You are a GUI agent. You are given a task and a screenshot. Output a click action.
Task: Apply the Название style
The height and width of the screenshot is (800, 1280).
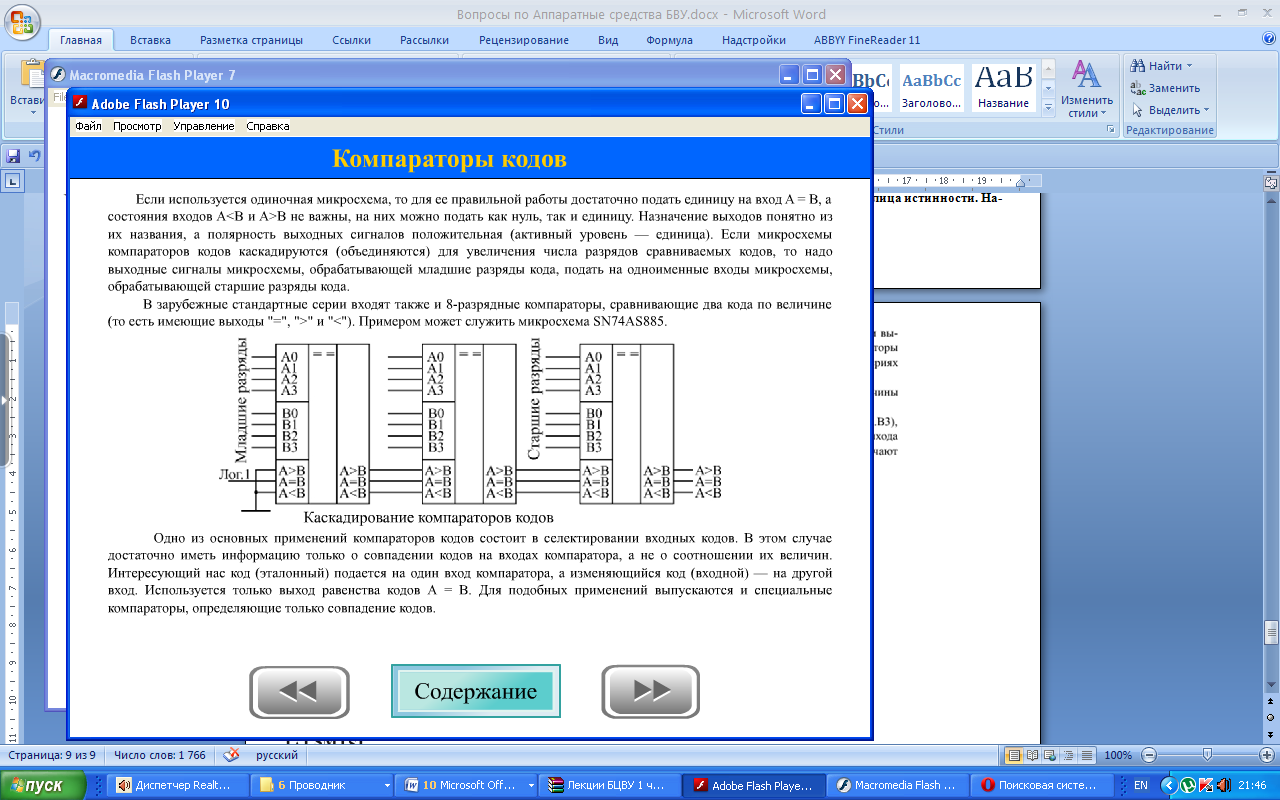click(1003, 88)
